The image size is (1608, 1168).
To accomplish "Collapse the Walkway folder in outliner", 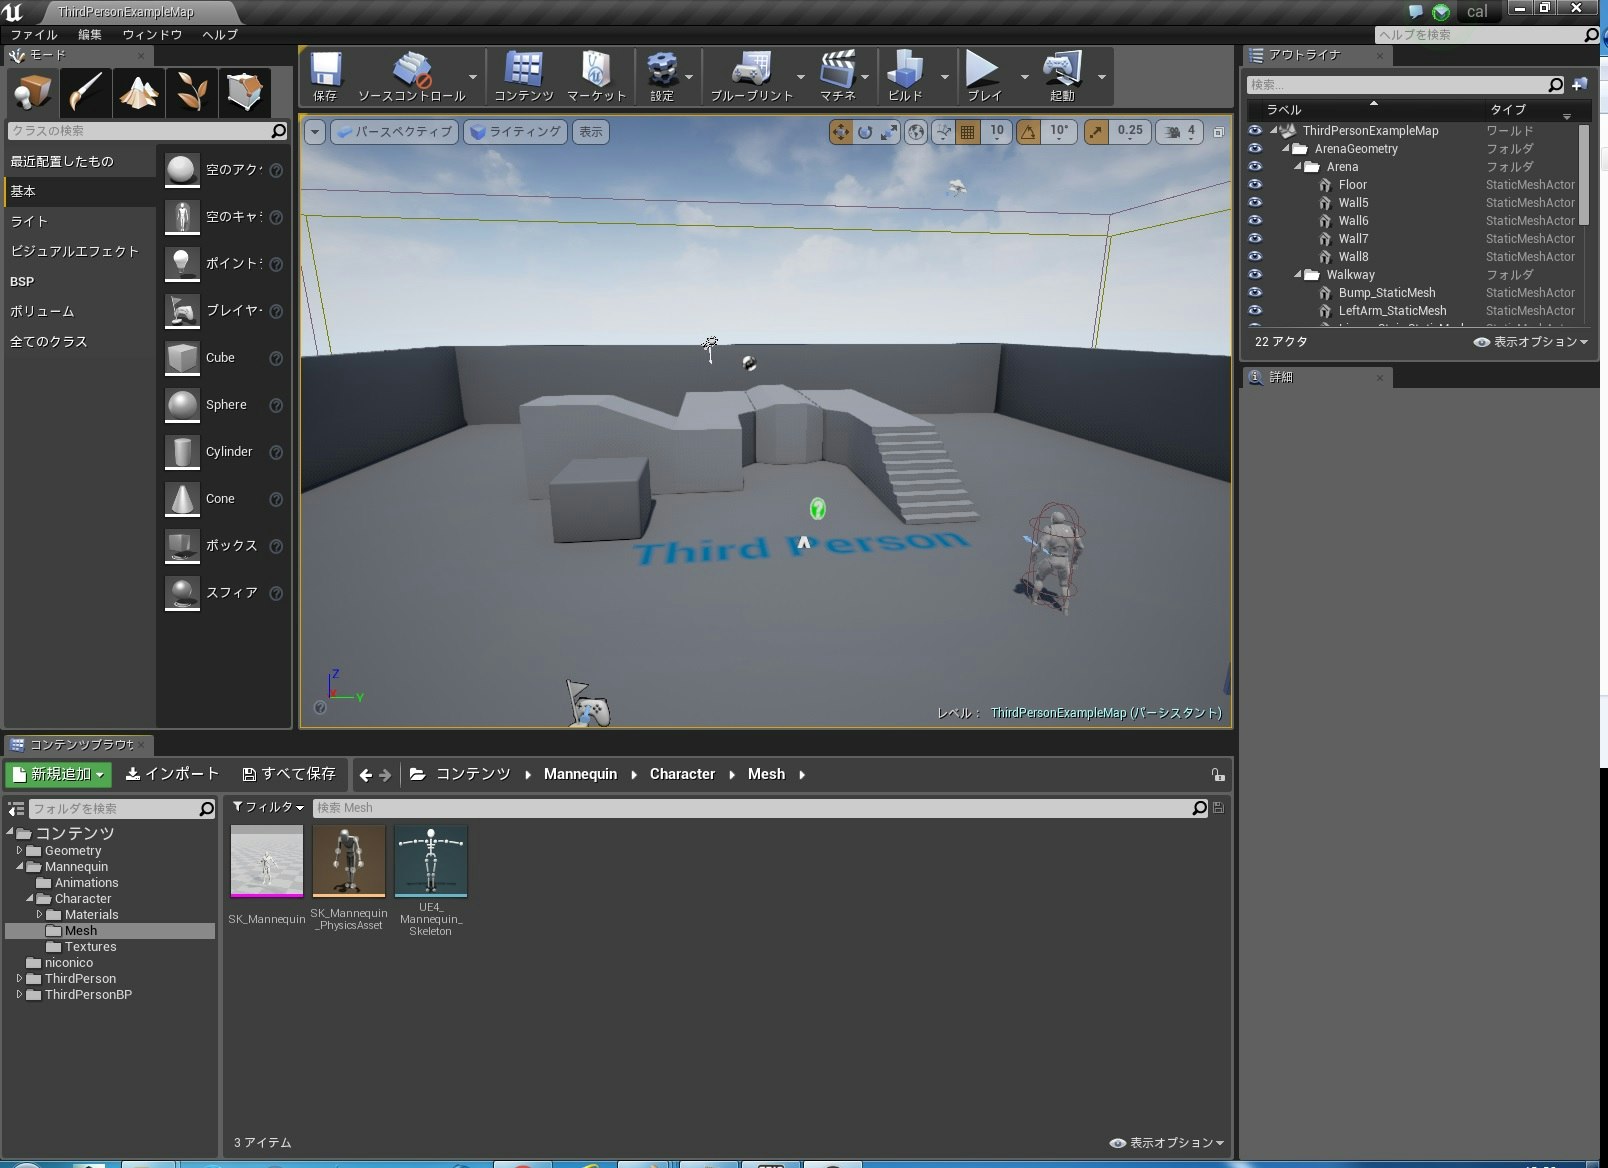I will (x=1297, y=275).
